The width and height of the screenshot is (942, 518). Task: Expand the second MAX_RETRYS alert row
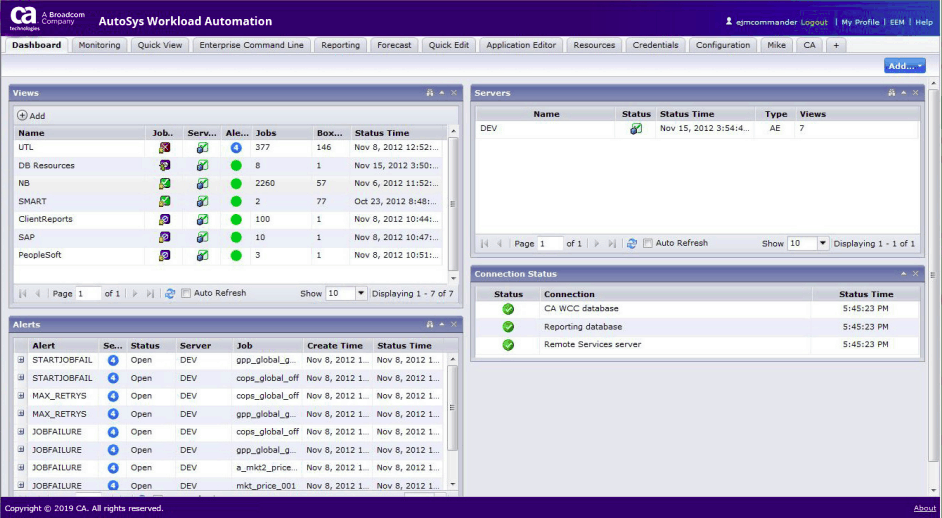(20, 413)
